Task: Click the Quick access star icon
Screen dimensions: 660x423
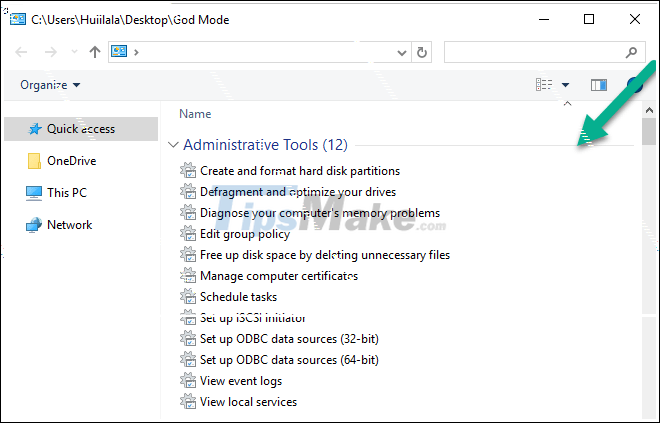Action: click(x=35, y=129)
